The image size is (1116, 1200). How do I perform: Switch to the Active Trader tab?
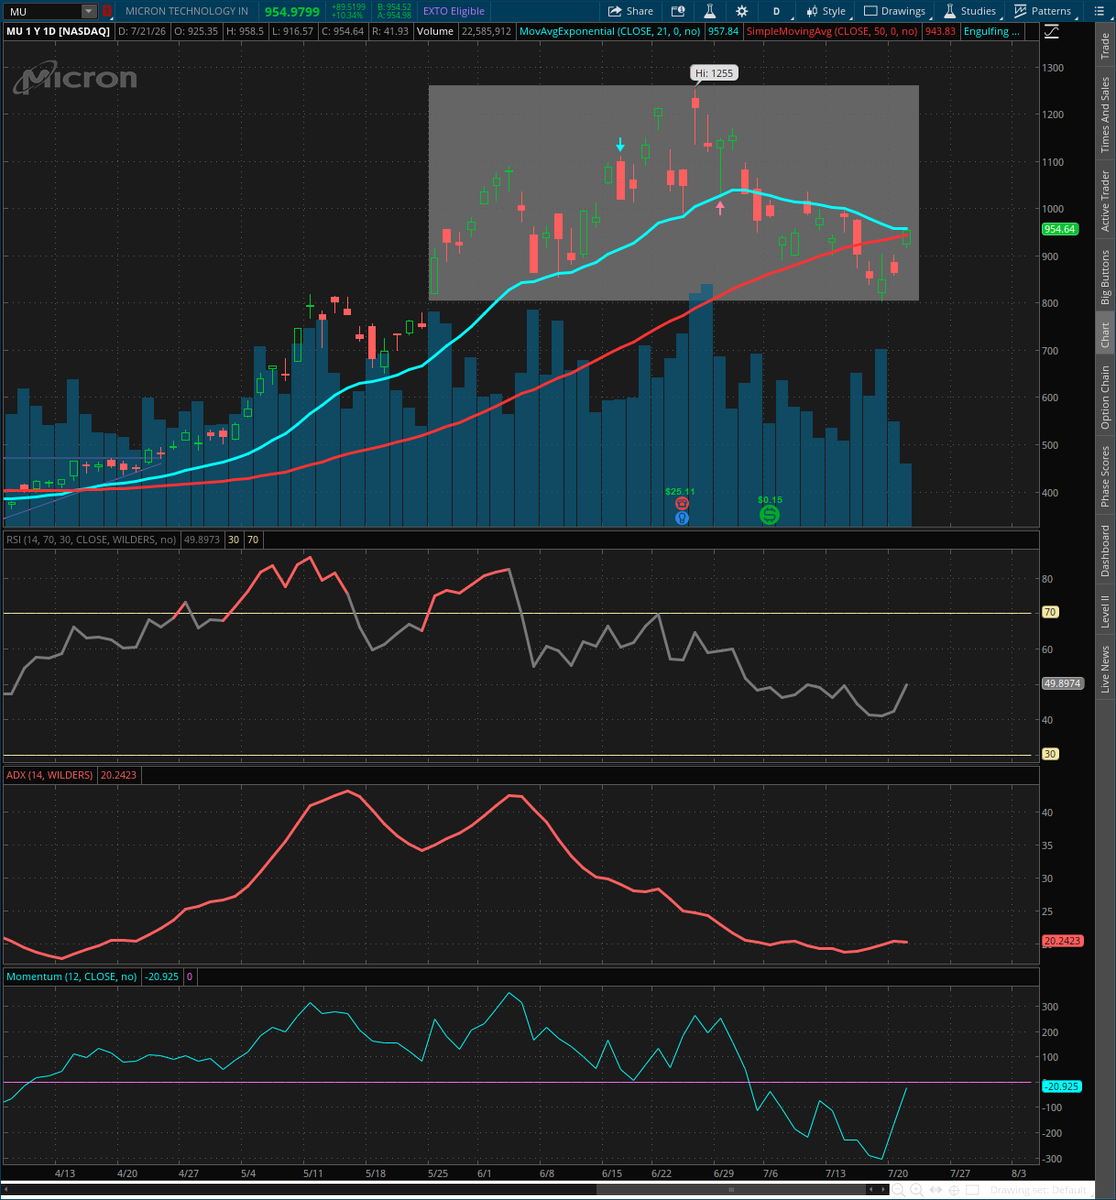[x=1105, y=201]
